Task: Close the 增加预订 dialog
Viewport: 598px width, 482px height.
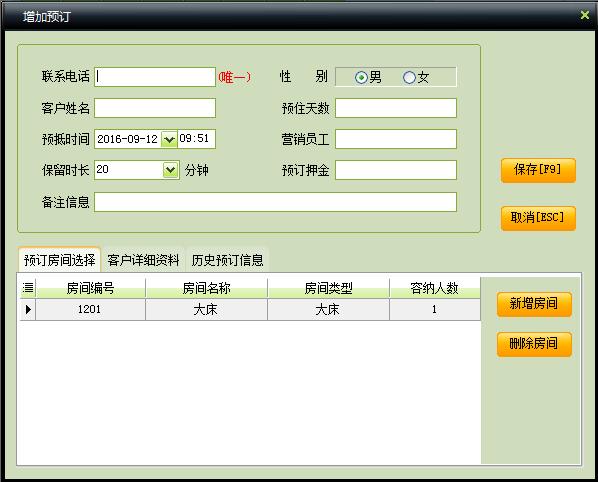Action: [585, 15]
